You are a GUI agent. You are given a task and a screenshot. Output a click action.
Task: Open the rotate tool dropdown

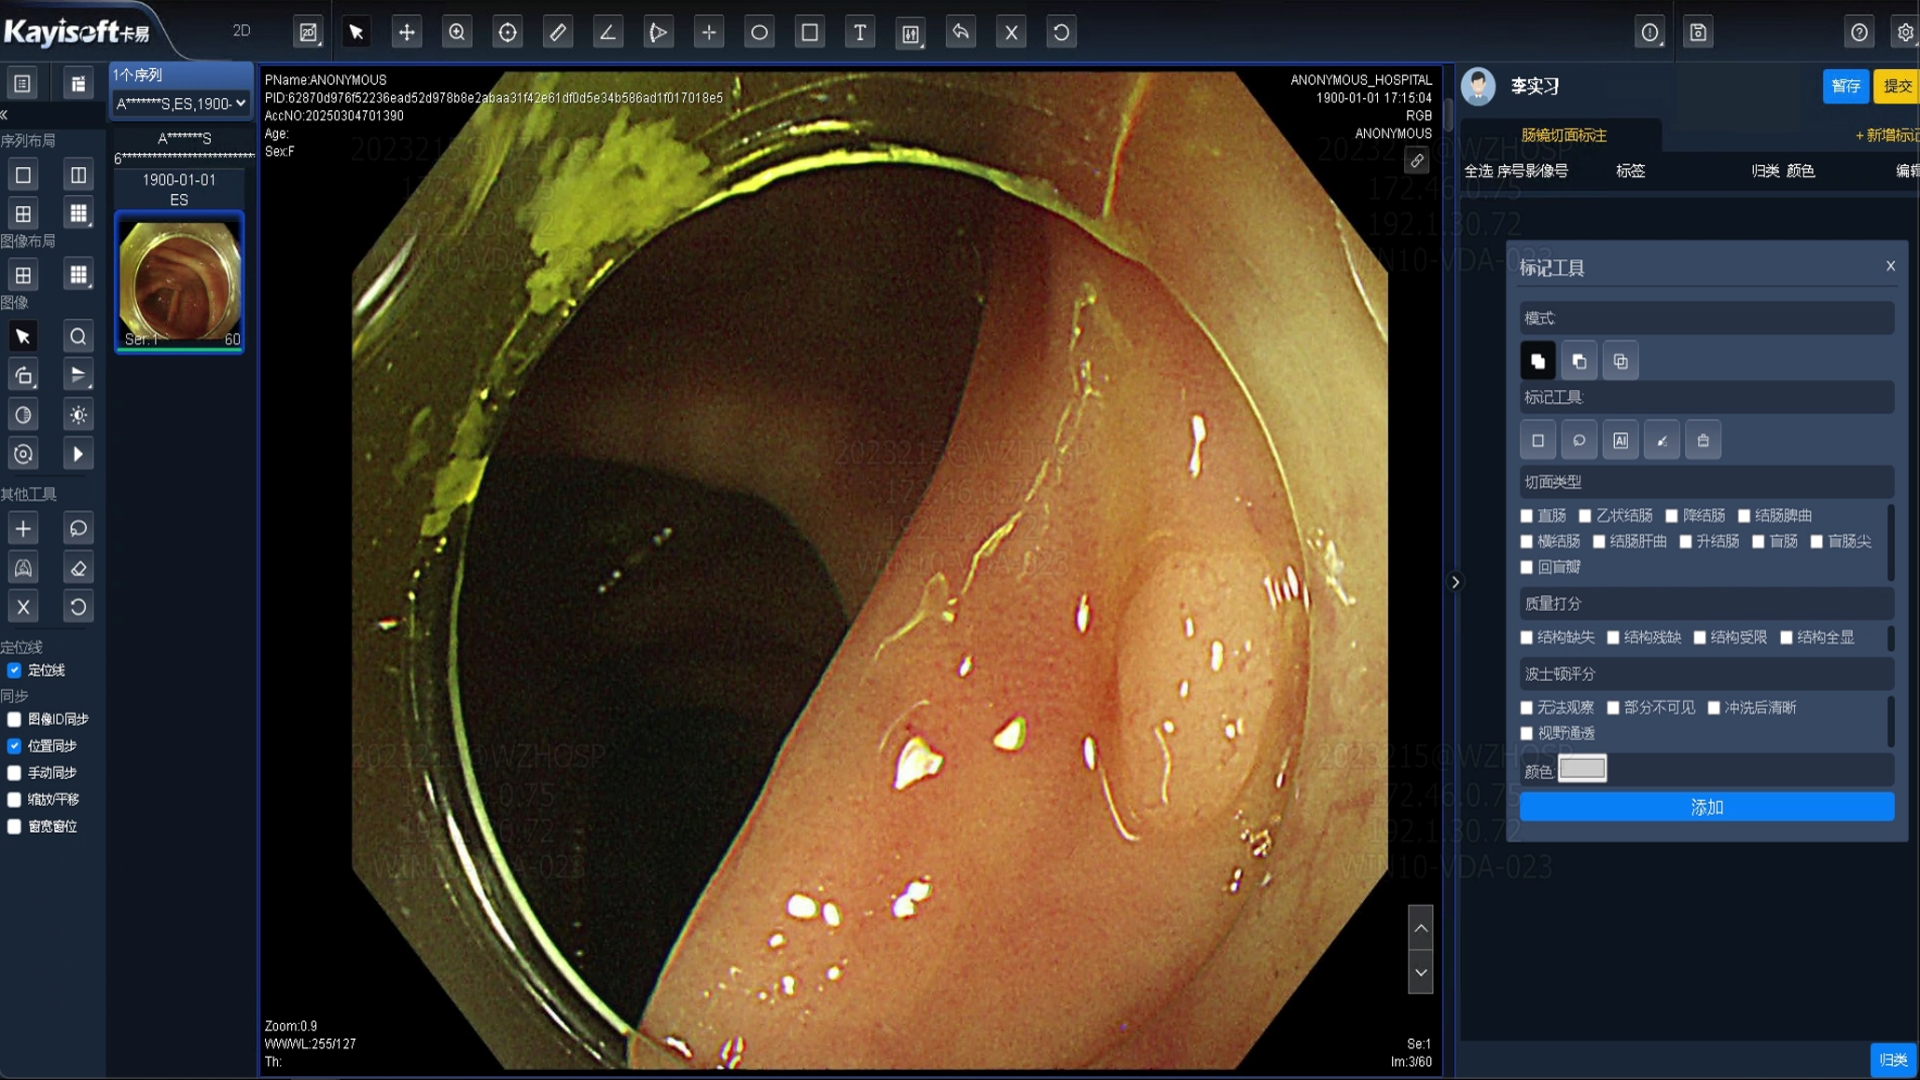23,376
